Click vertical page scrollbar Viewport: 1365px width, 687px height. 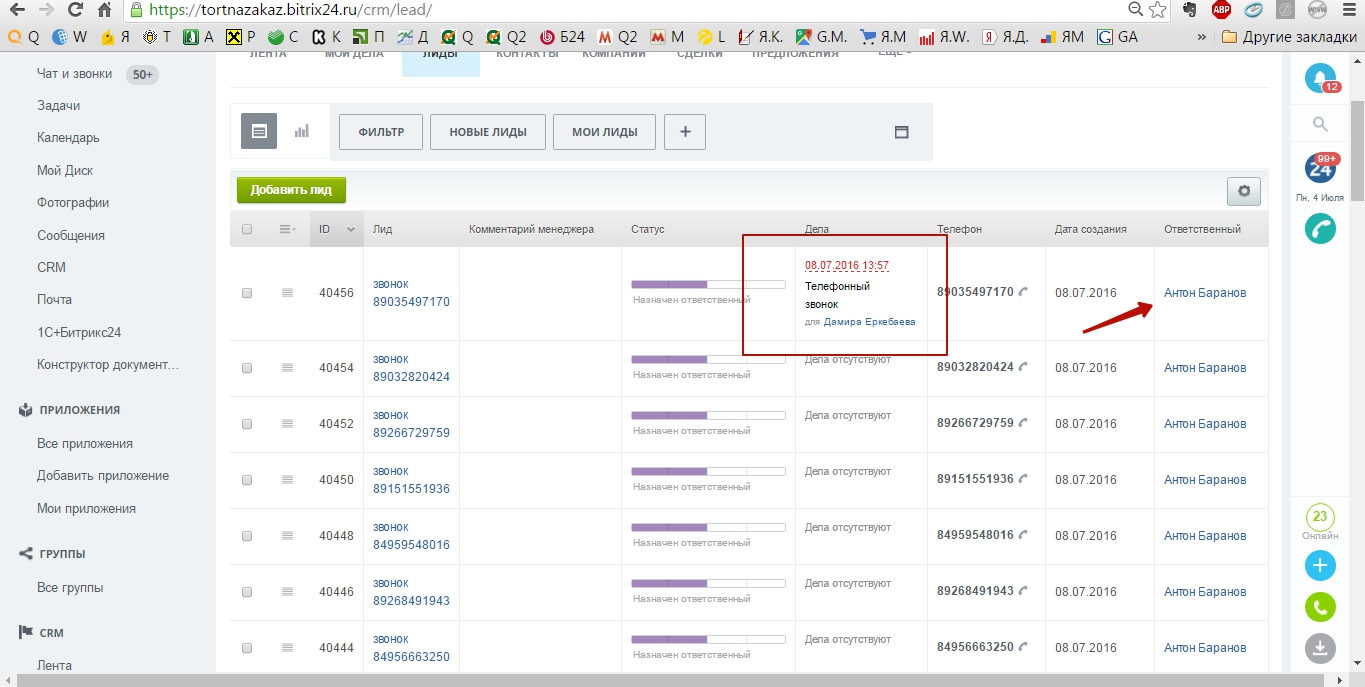pyautogui.click(x=1357, y=150)
